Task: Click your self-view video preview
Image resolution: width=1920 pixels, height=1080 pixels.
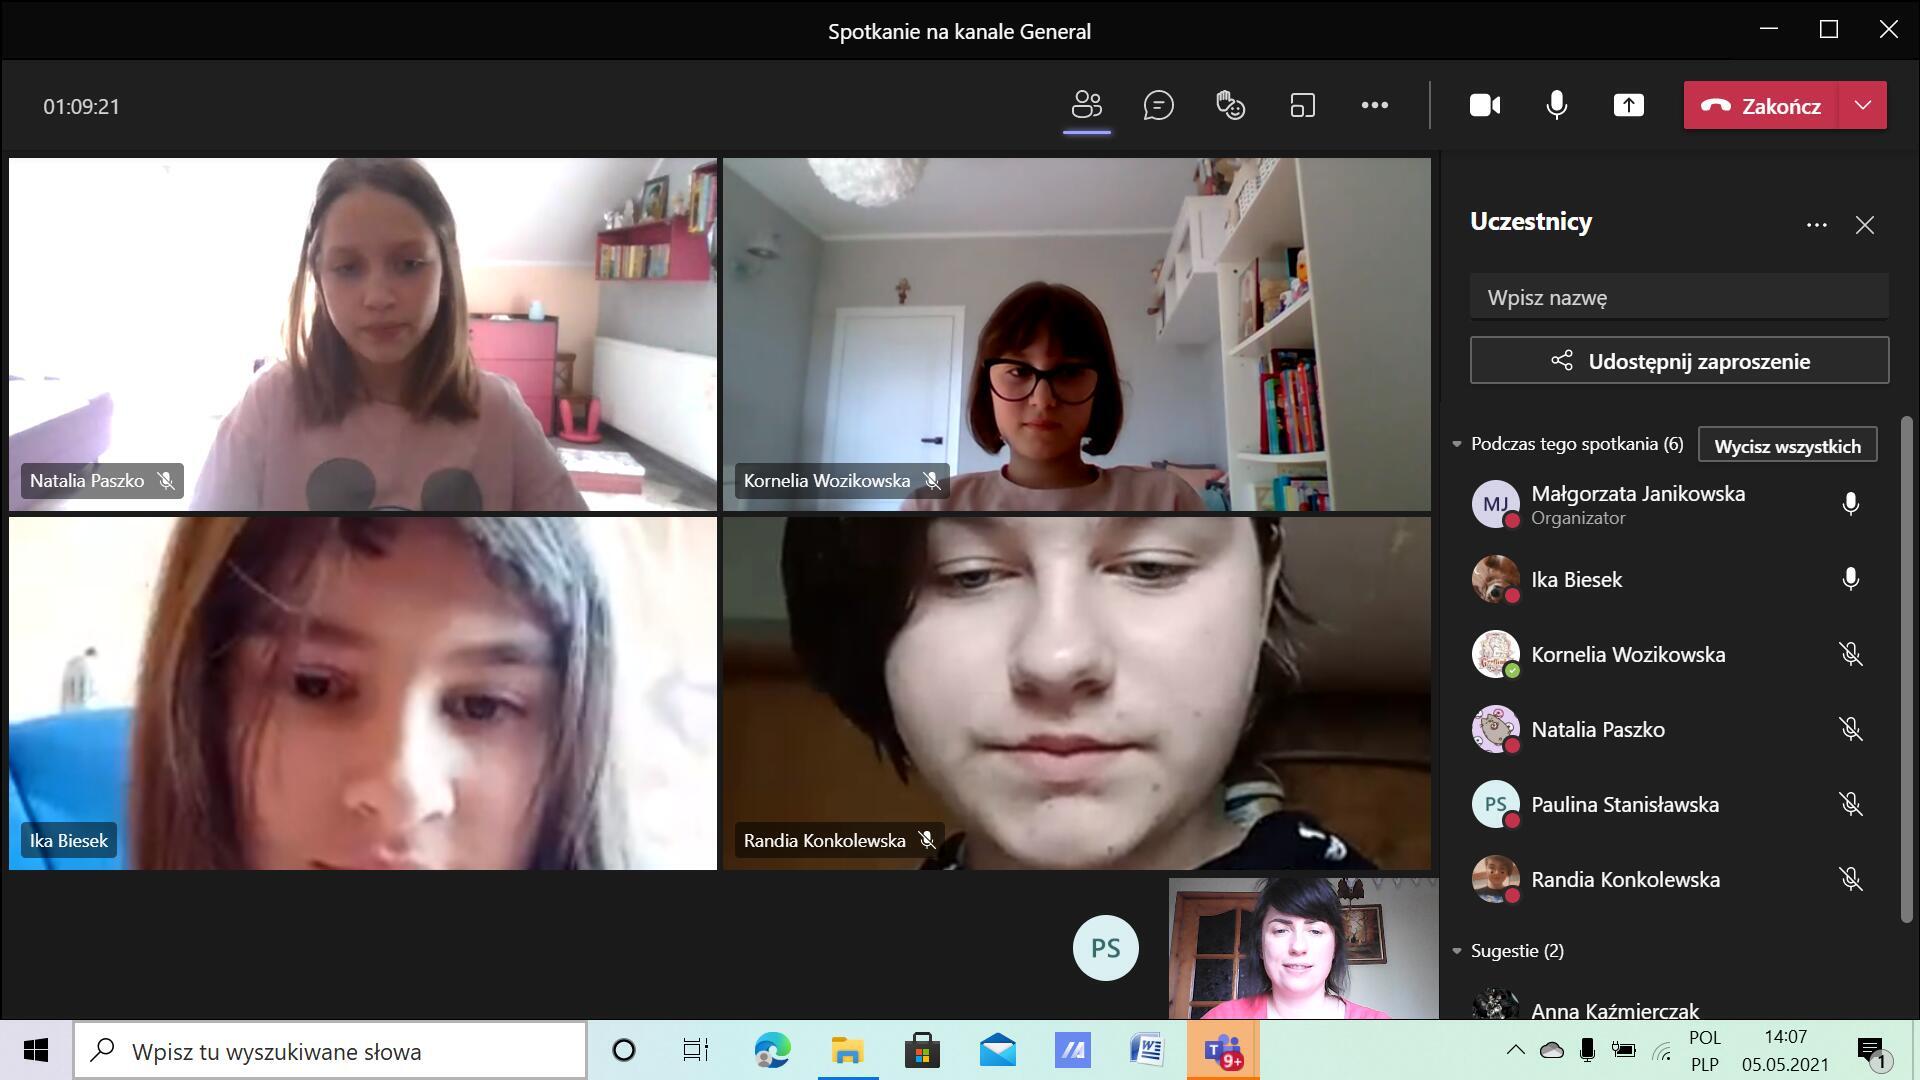Action: coord(1303,948)
